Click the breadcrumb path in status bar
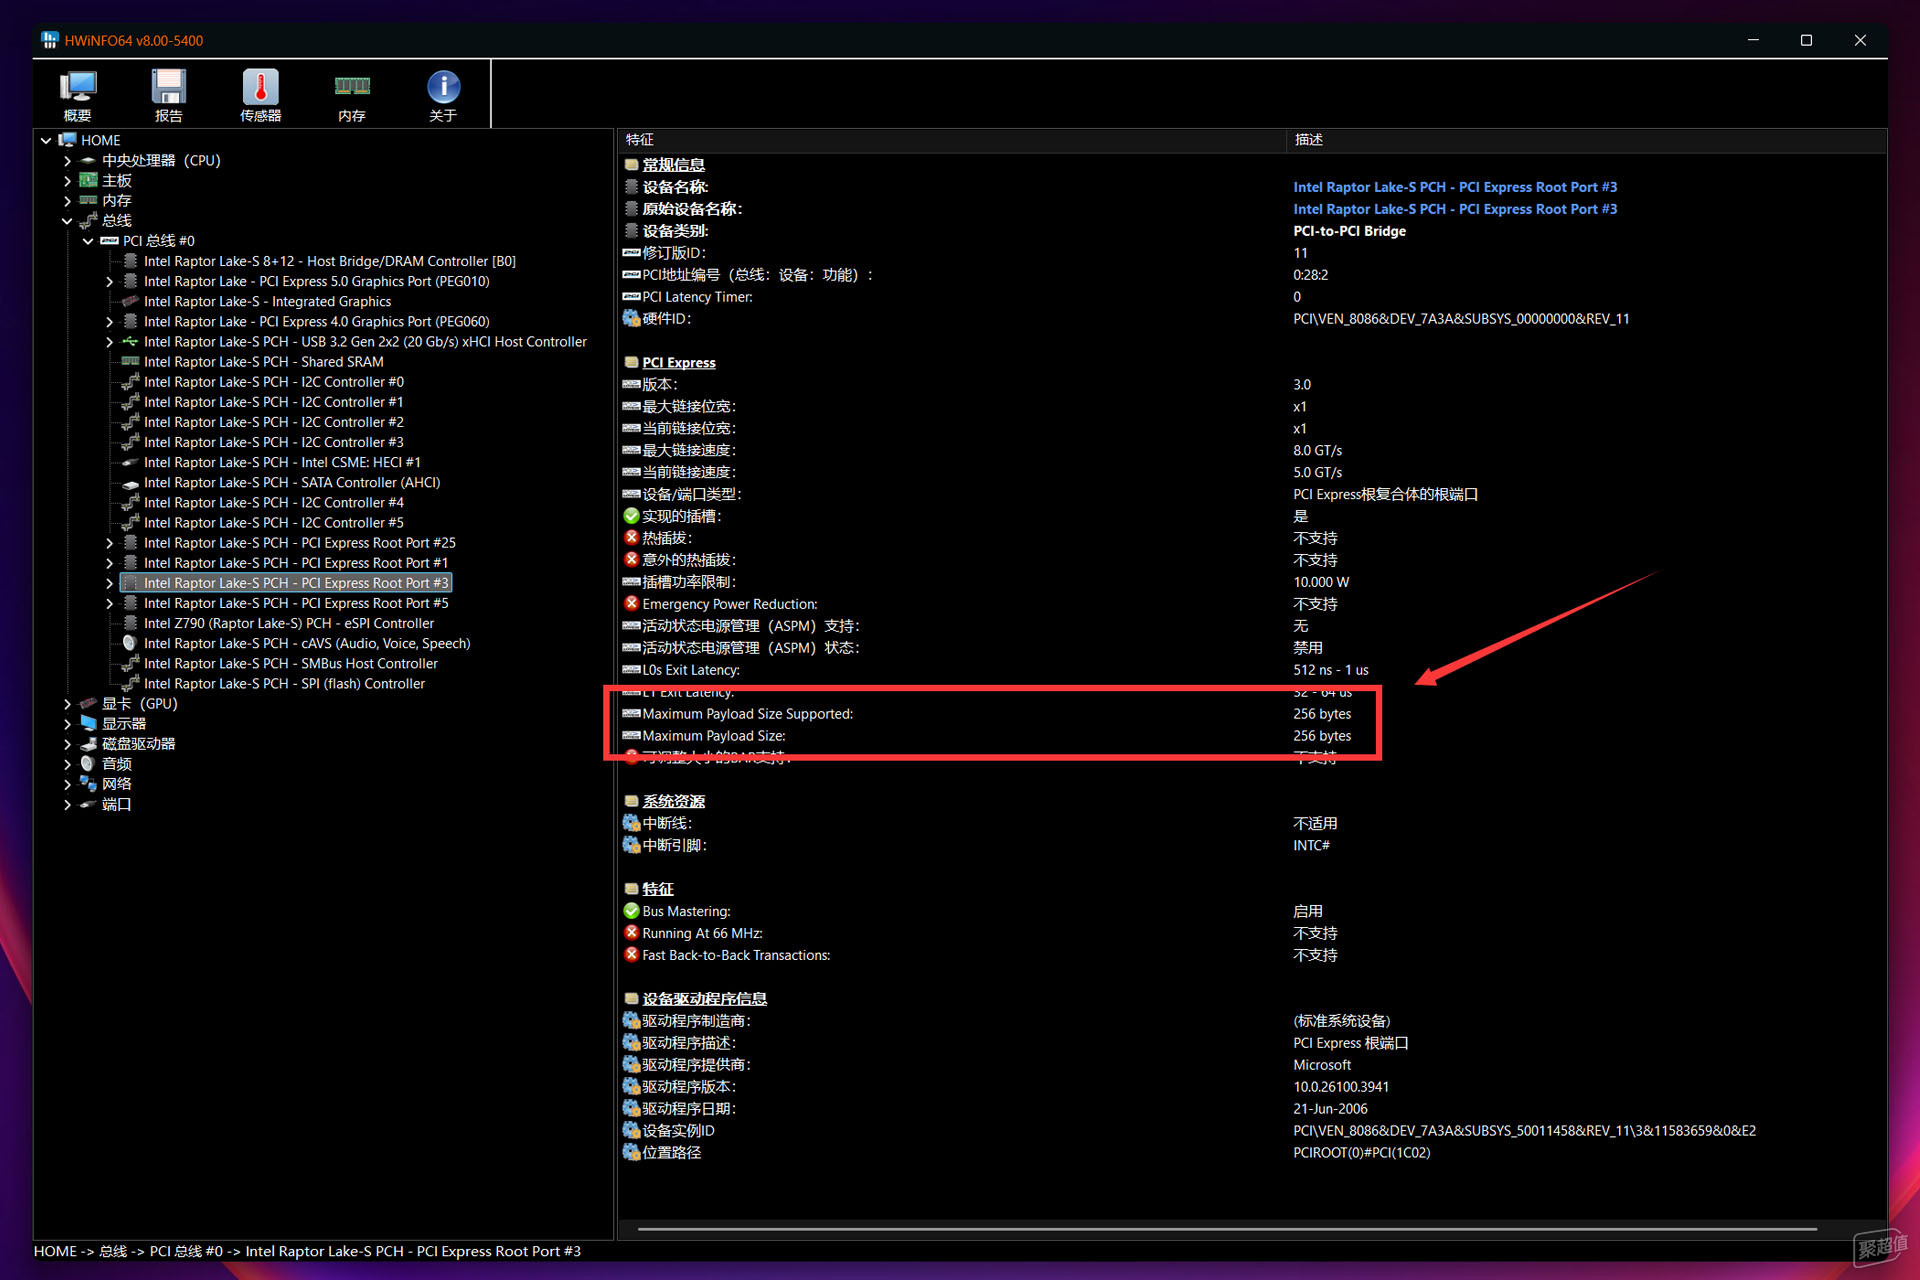This screenshot has height=1280, width=1920. 307,1251
